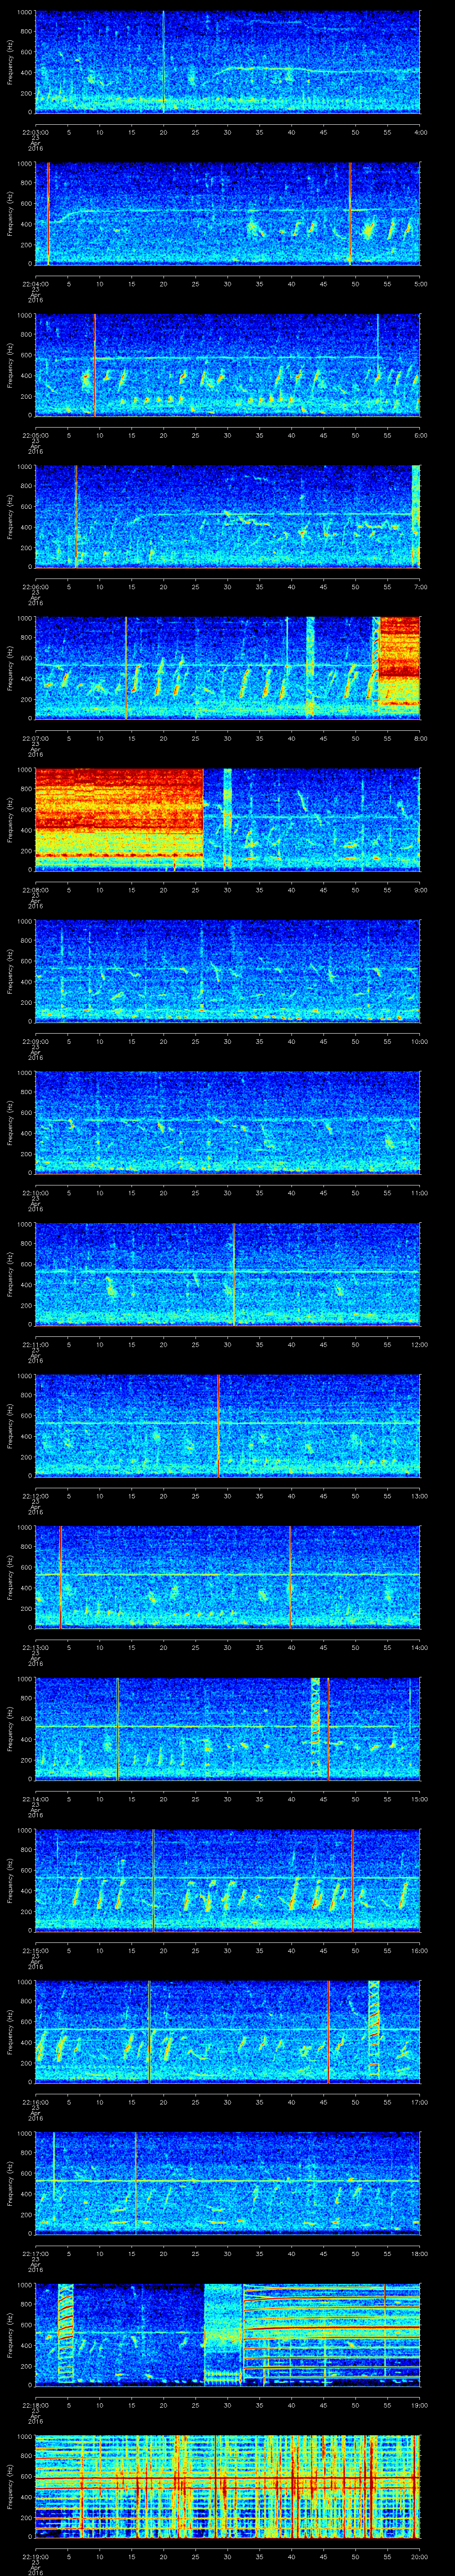Image resolution: width=455 pixels, height=2576 pixels.
Task: Click the 16:00 end time label
Action: [420, 1951]
